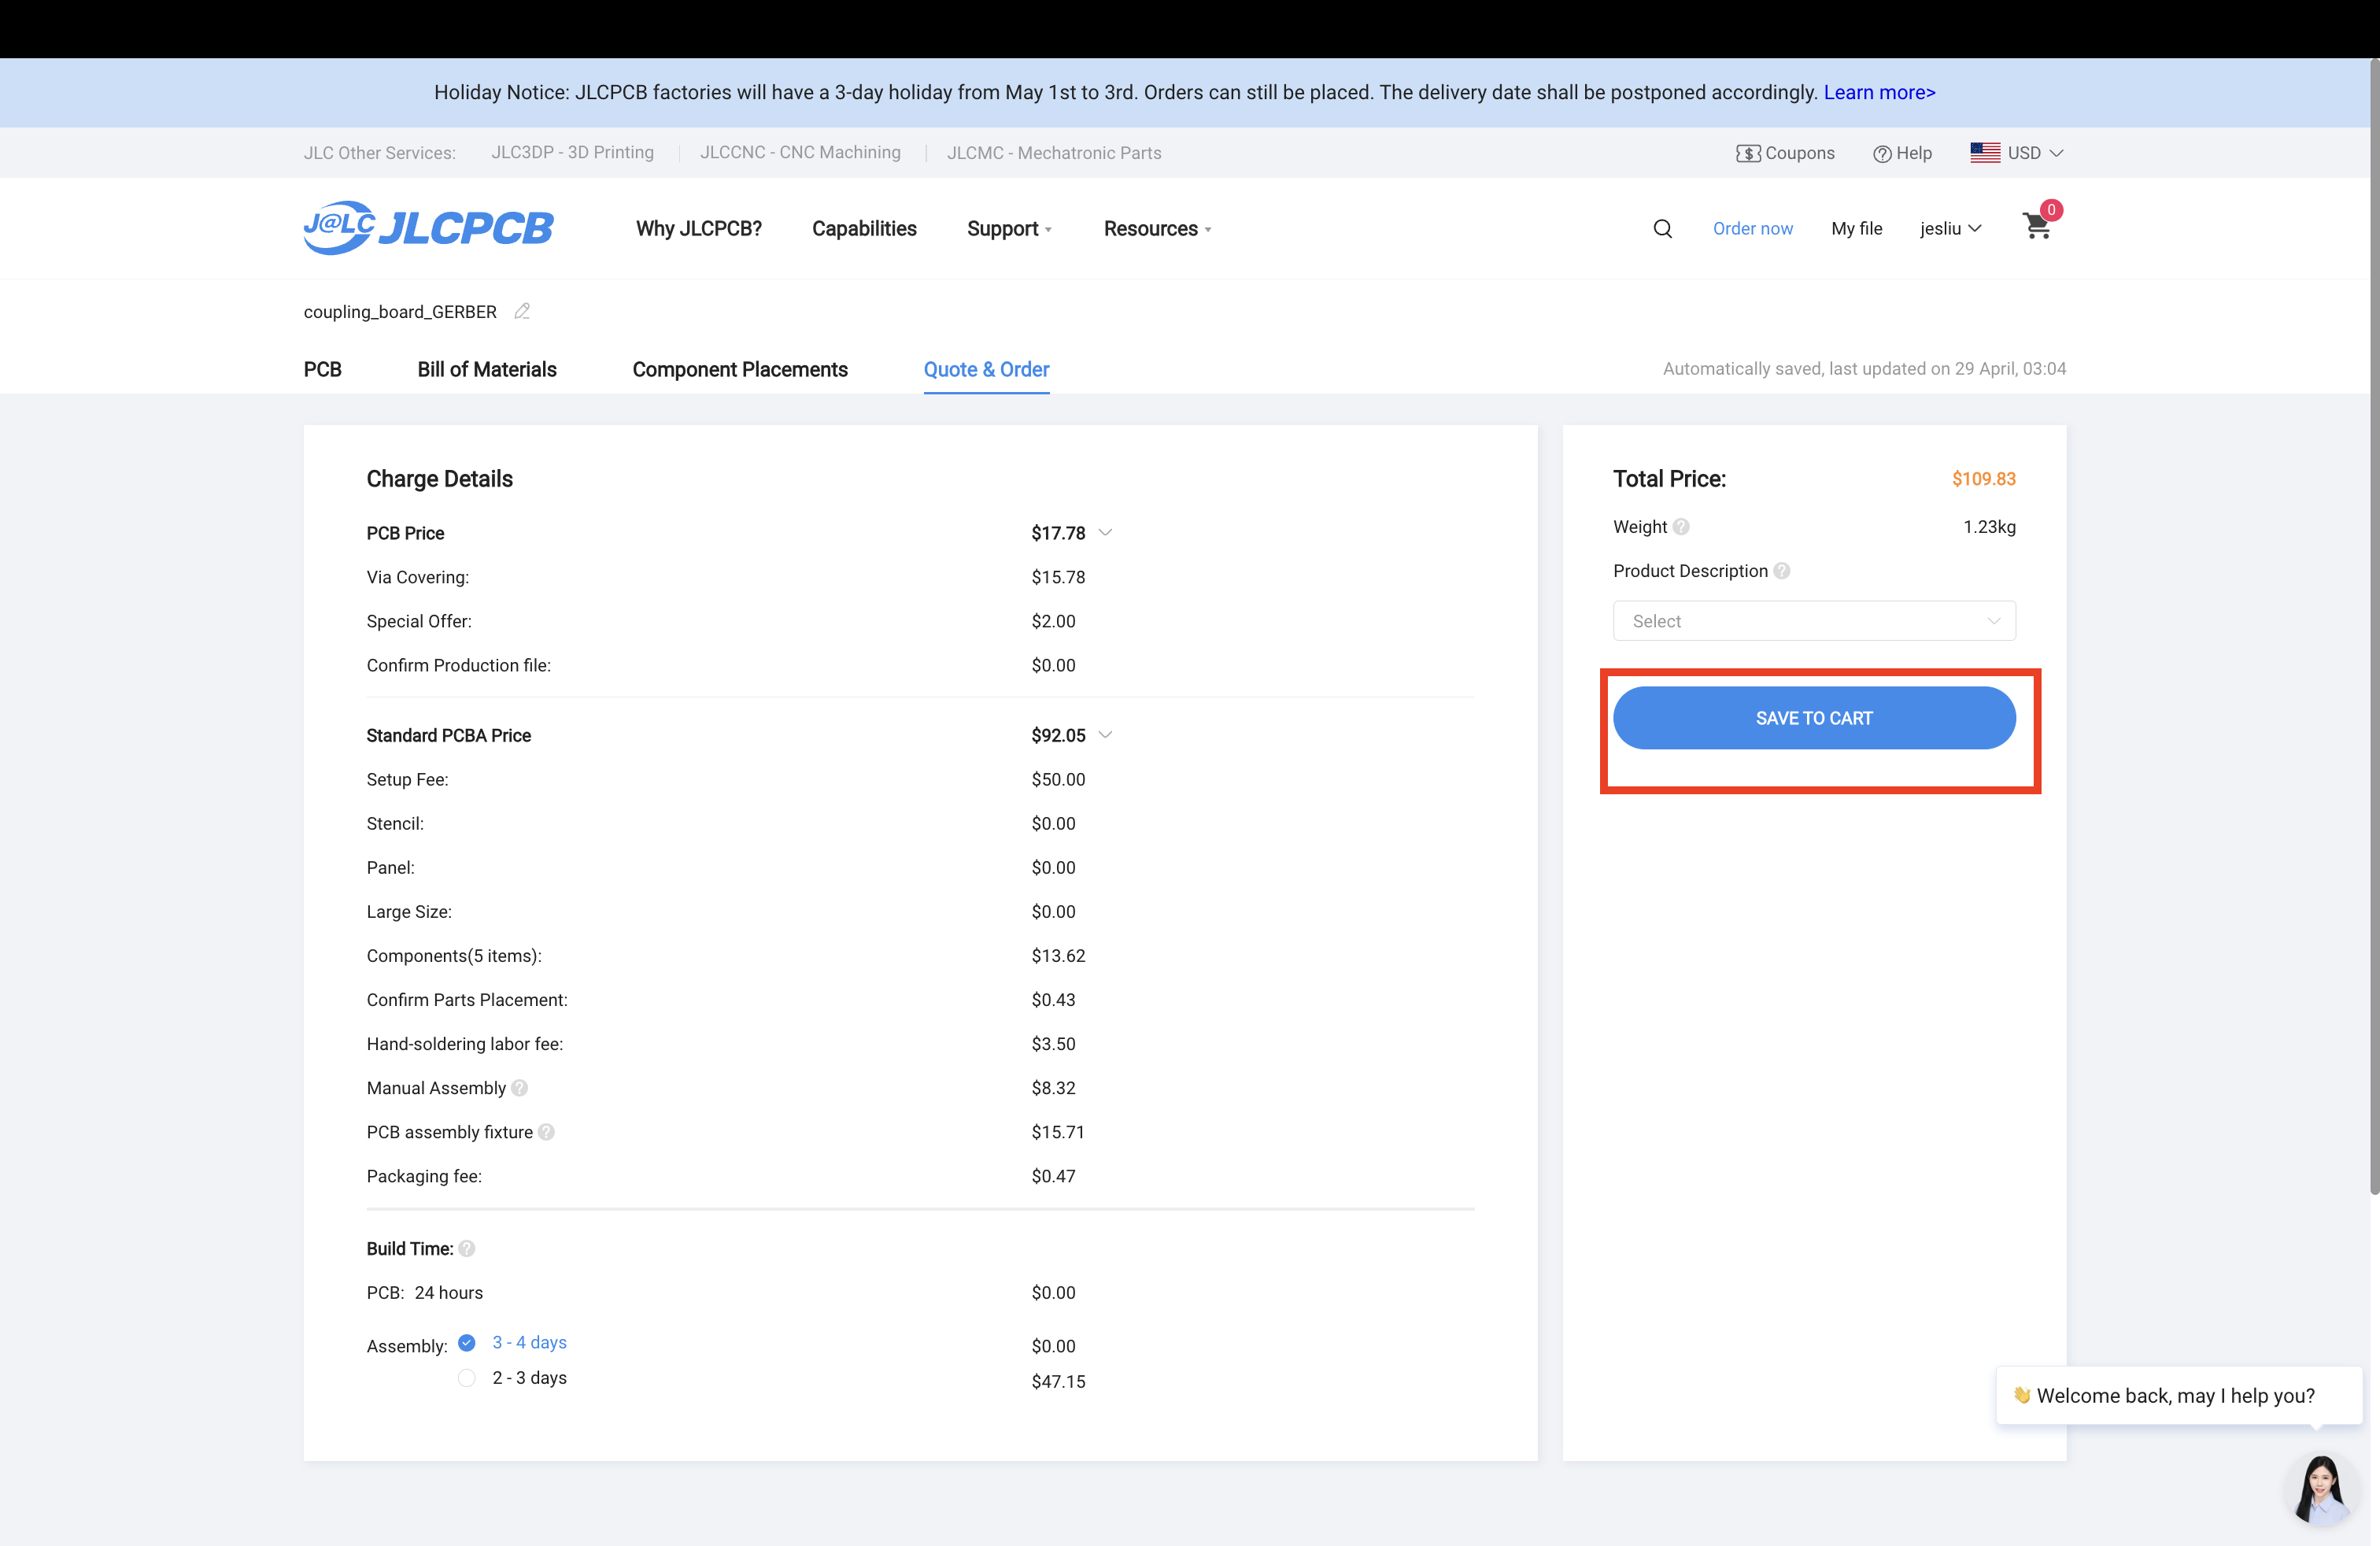Click the Packaging fee $0.47 amount

click(x=1053, y=1176)
